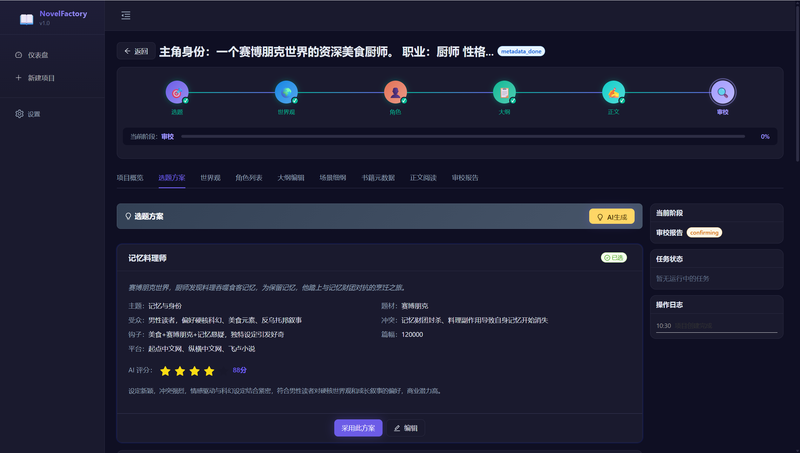Click the page vertical scrollbar
Image resolution: width=800 pixels, height=453 pixels.
pyautogui.click(x=797, y=82)
